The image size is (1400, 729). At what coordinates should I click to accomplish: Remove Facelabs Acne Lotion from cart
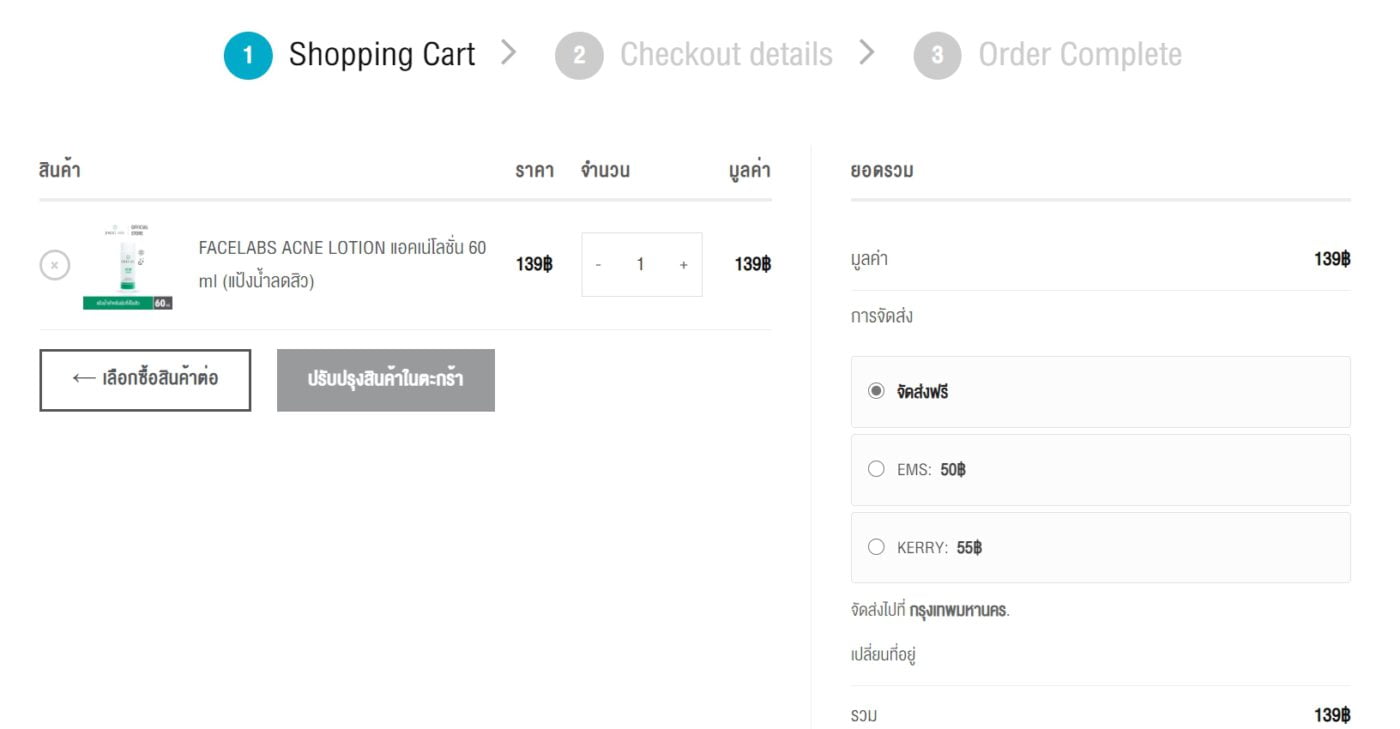(x=54, y=265)
